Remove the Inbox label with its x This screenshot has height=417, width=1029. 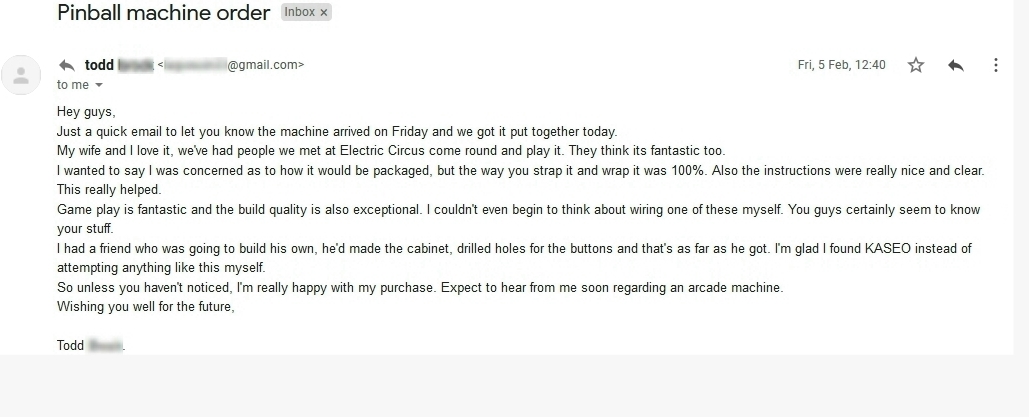pos(324,12)
